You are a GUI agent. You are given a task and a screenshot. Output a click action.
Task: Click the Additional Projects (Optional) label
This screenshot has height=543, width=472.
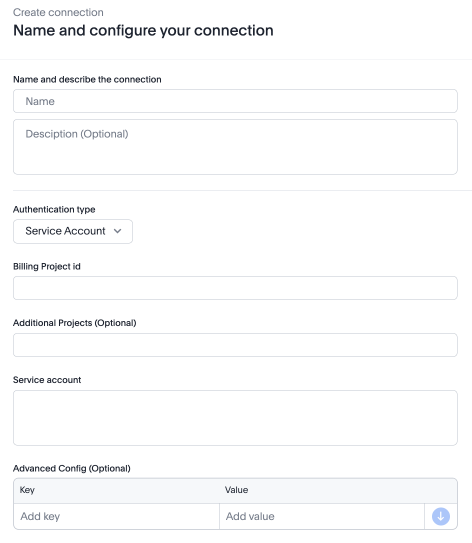[x=75, y=323]
